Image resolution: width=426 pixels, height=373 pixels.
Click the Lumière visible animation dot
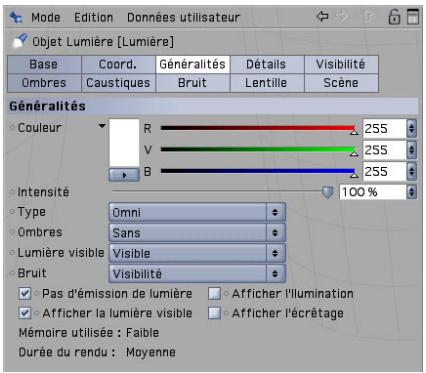click(12, 253)
